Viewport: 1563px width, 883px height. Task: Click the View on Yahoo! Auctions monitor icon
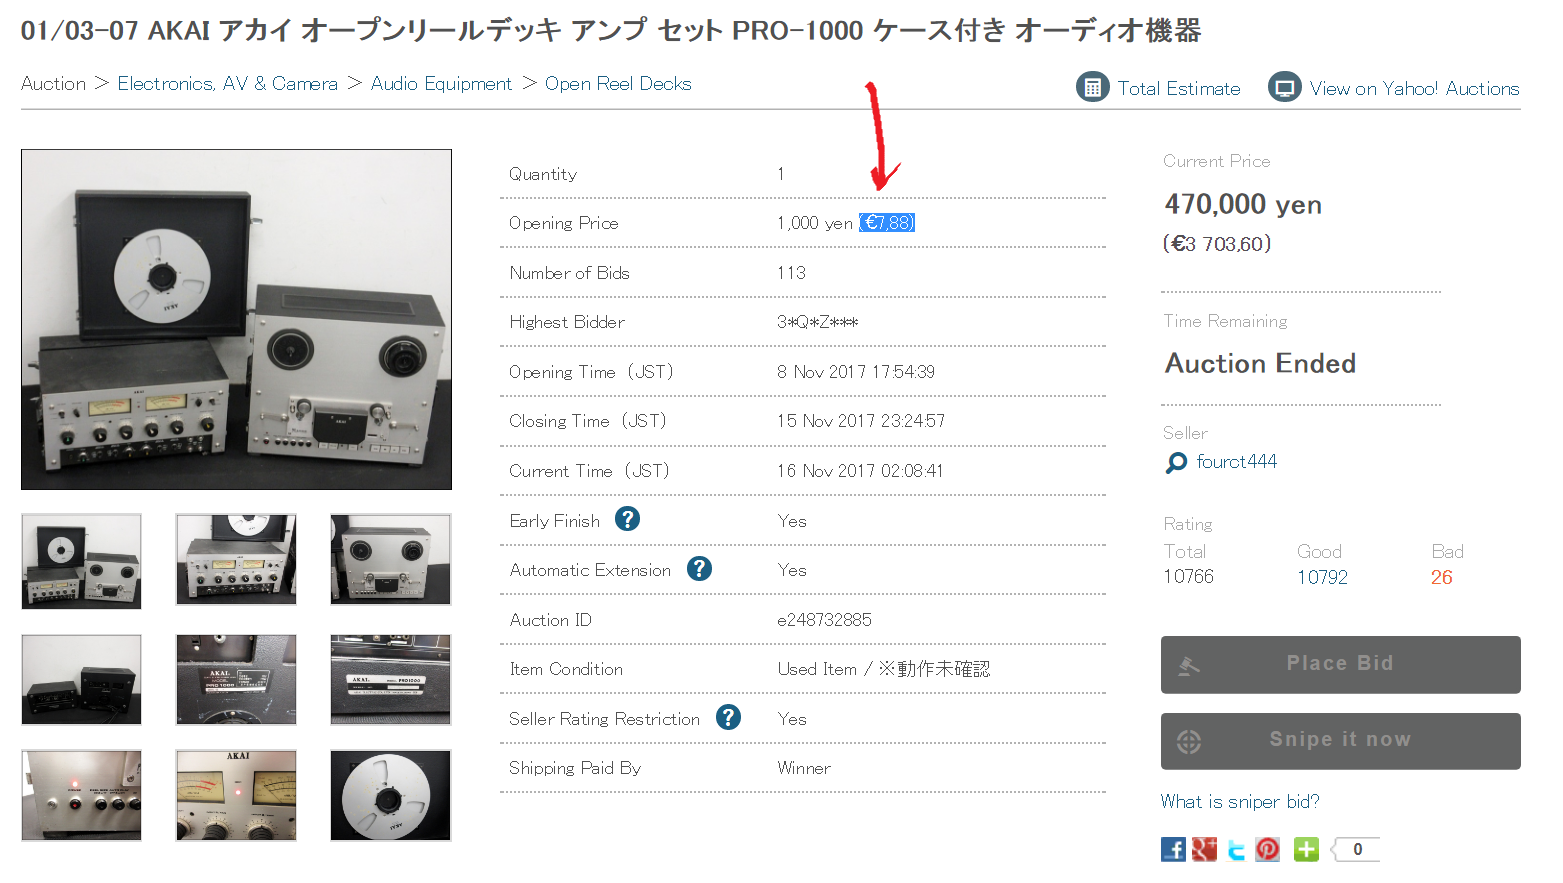[1284, 87]
